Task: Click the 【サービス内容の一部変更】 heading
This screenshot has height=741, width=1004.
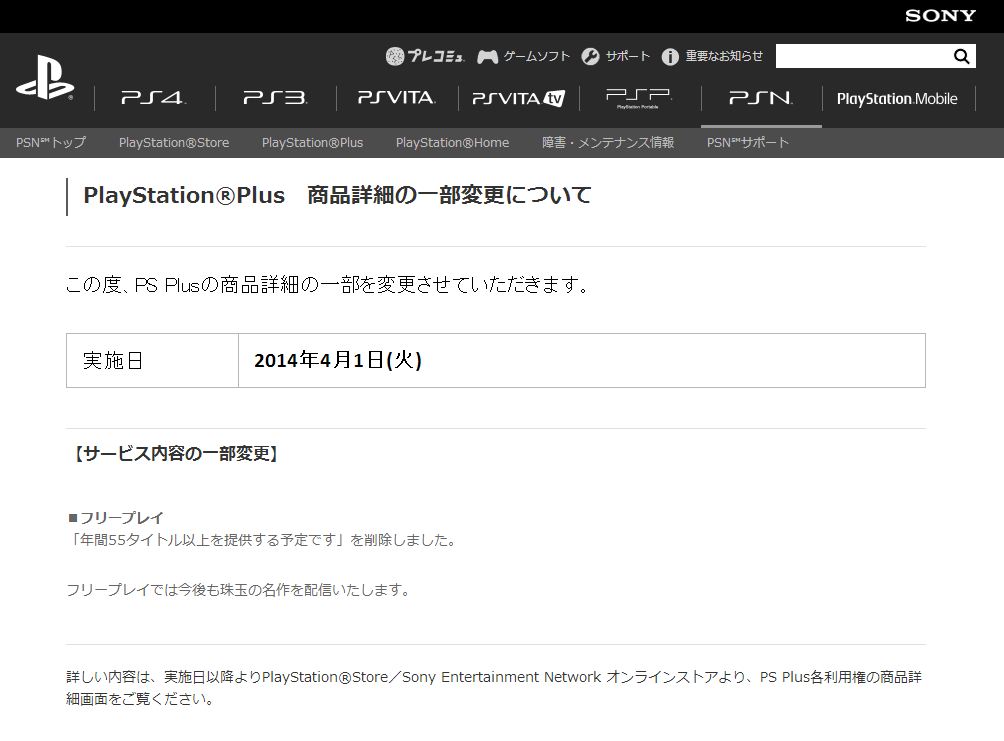Action: pyautogui.click(x=175, y=453)
